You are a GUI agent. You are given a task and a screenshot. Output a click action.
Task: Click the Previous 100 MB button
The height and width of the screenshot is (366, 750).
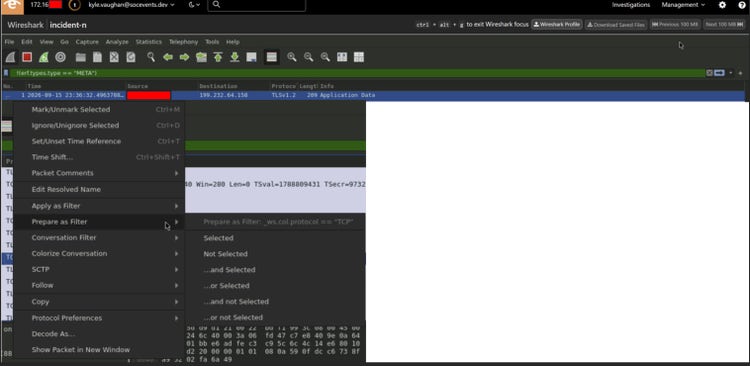(x=675, y=24)
